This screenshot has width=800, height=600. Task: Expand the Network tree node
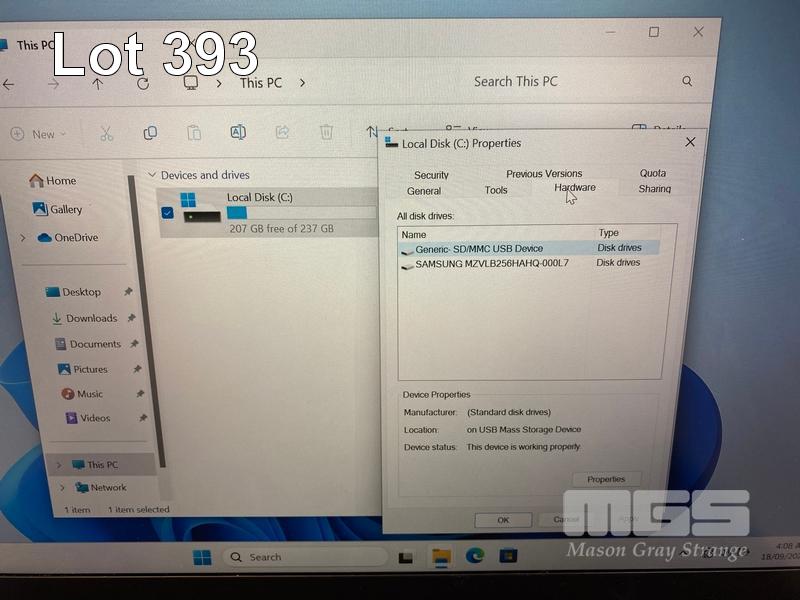[x=62, y=488]
